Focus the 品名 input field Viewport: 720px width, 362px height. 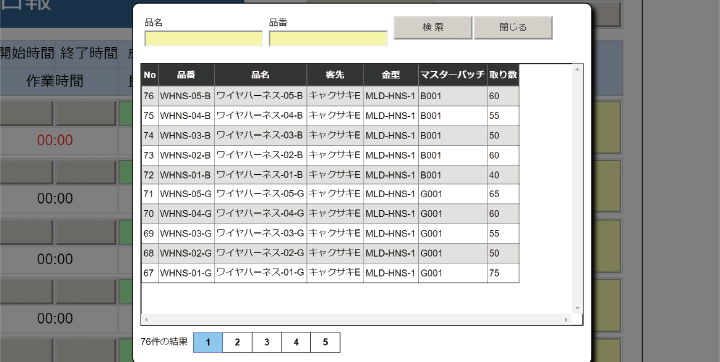coord(204,39)
